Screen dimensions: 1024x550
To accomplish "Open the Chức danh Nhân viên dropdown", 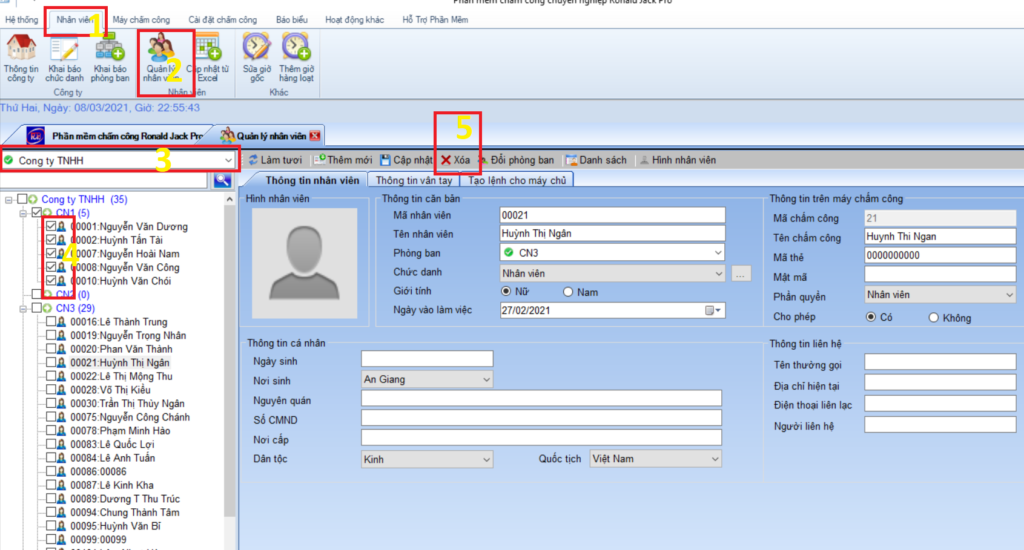I will tap(718, 274).
